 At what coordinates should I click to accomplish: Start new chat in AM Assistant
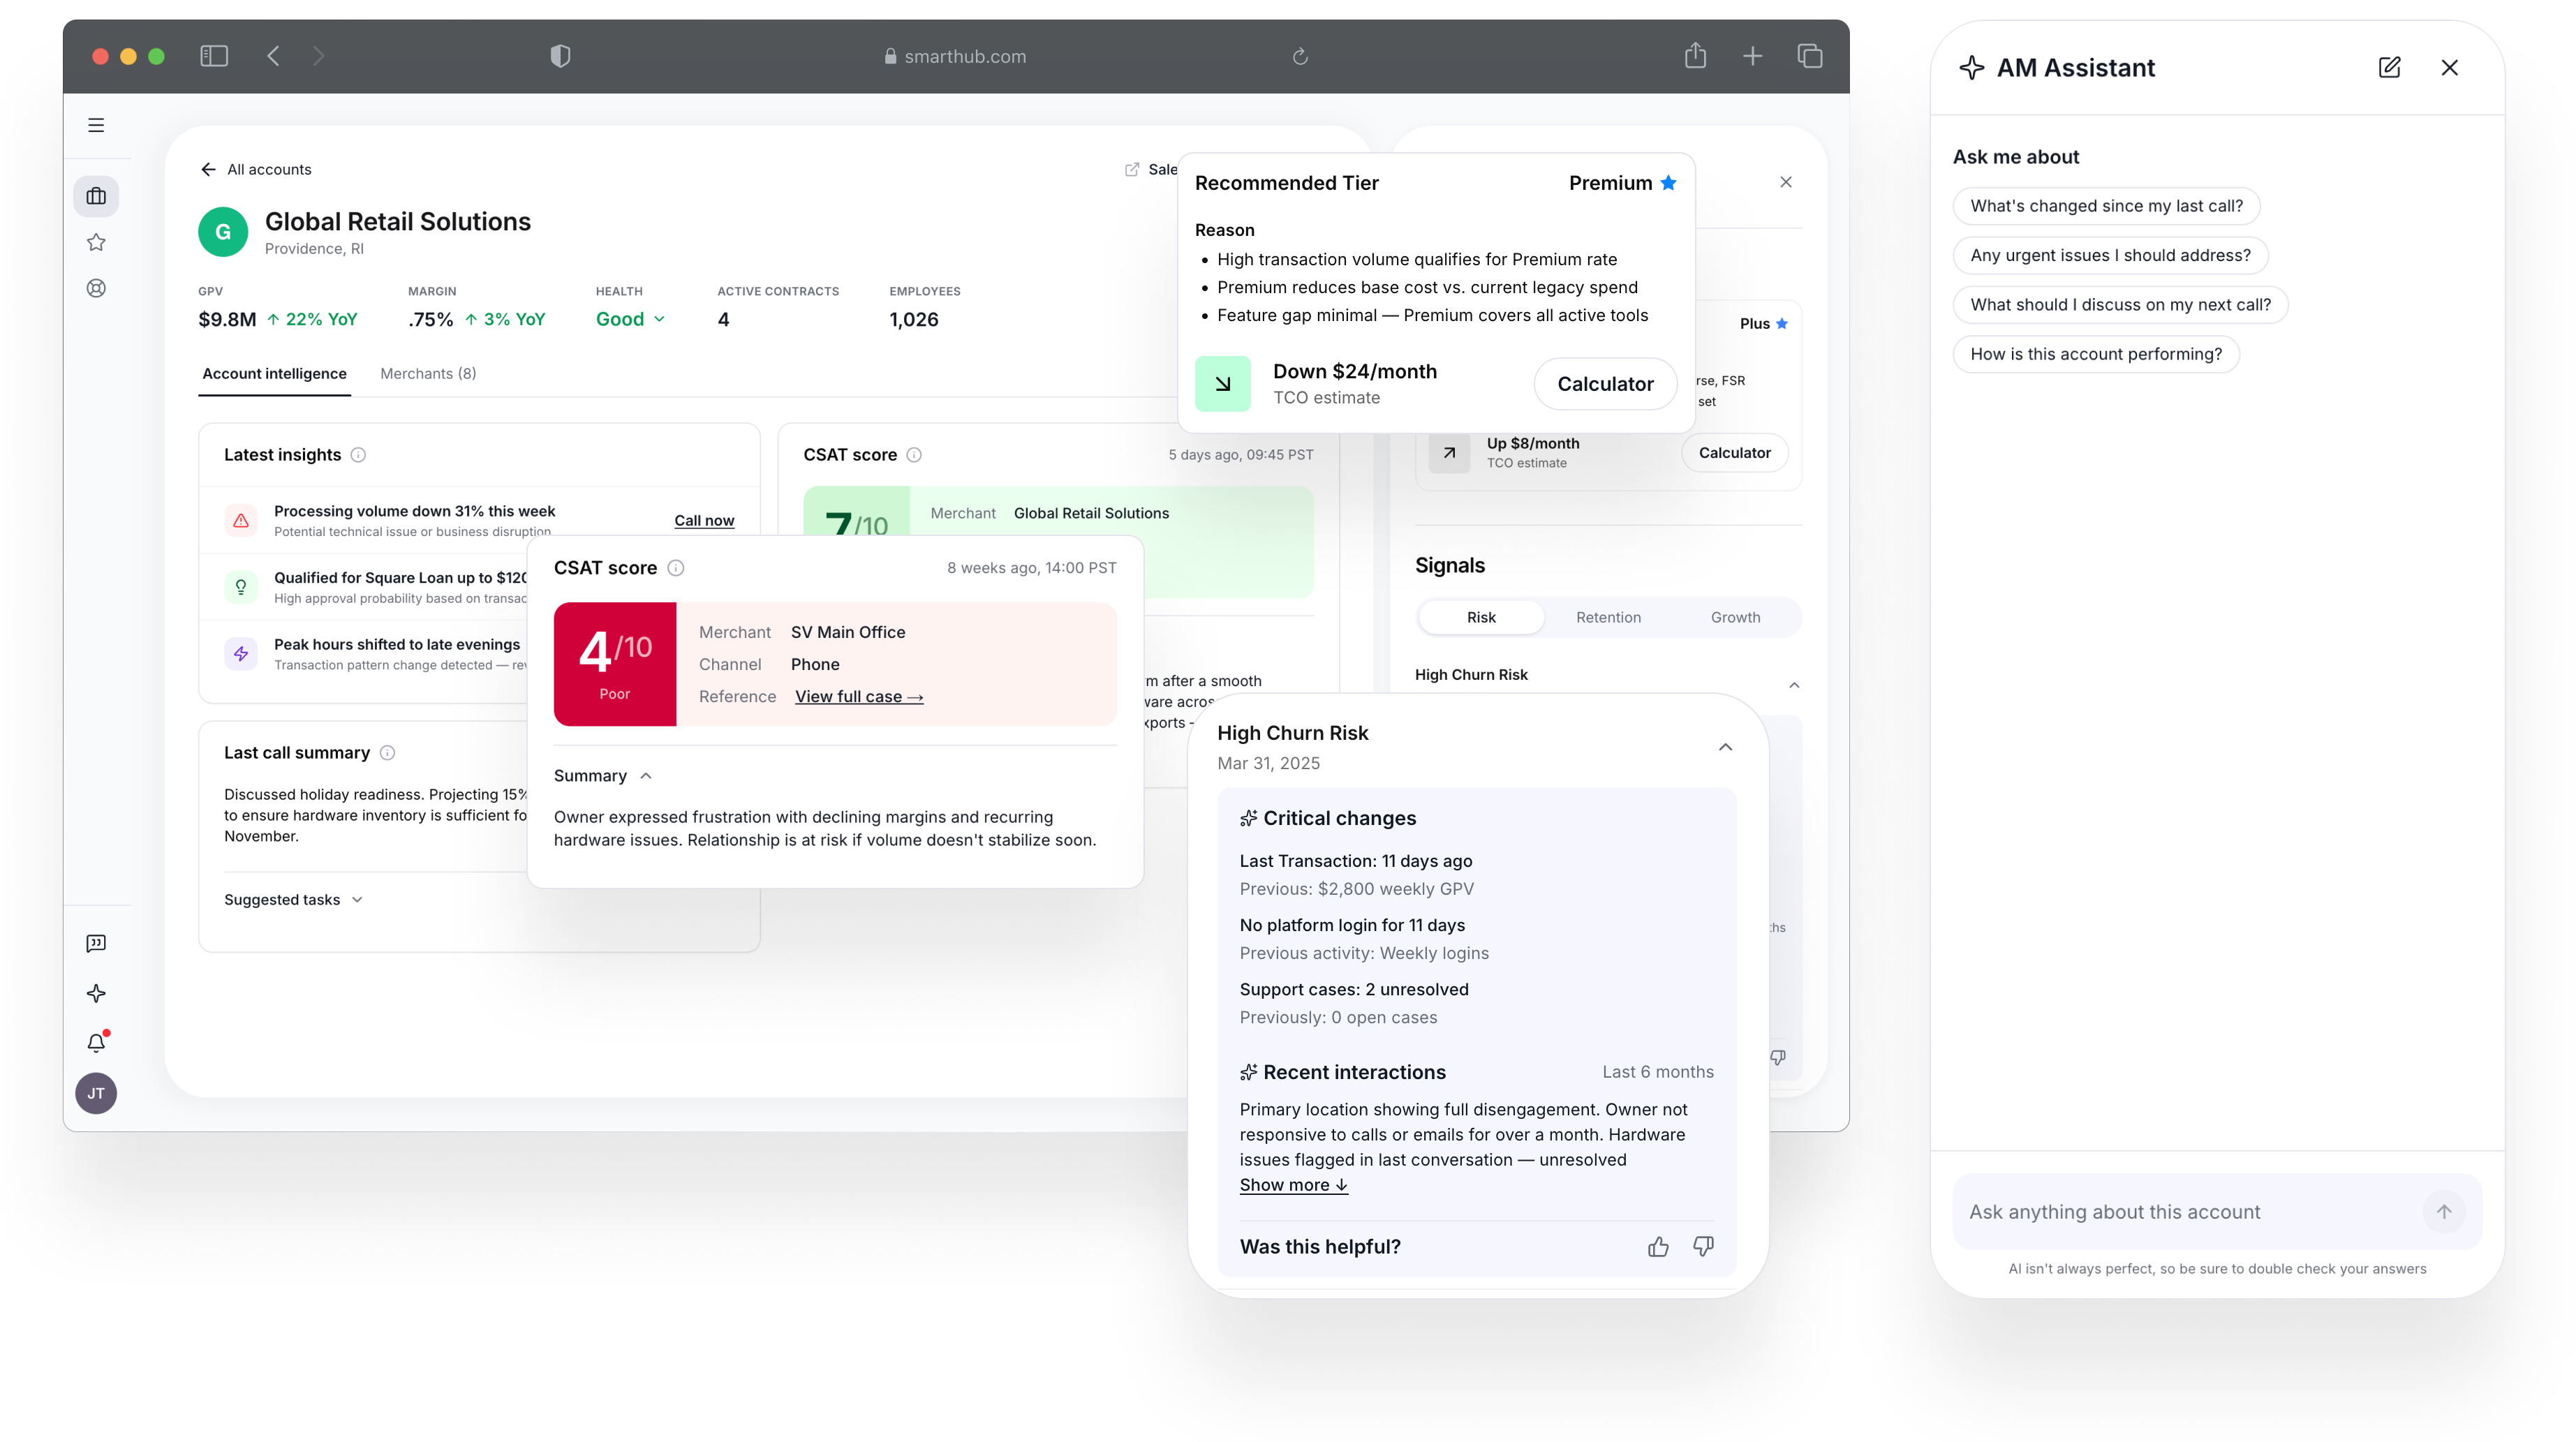click(x=2389, y=67)
